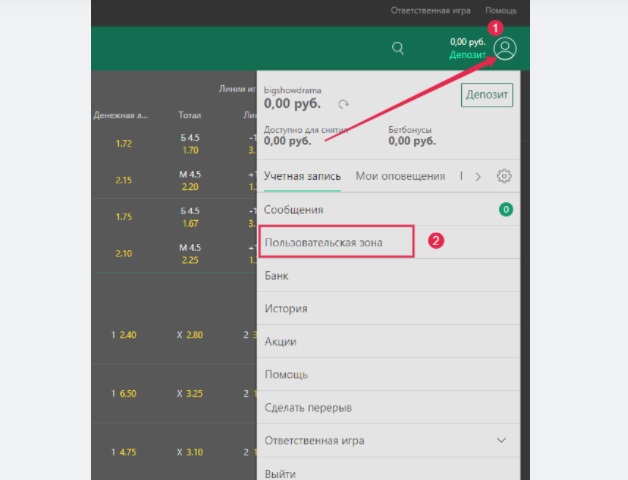Expand the Ответственная игра menu chevron

tap(501, 440)
